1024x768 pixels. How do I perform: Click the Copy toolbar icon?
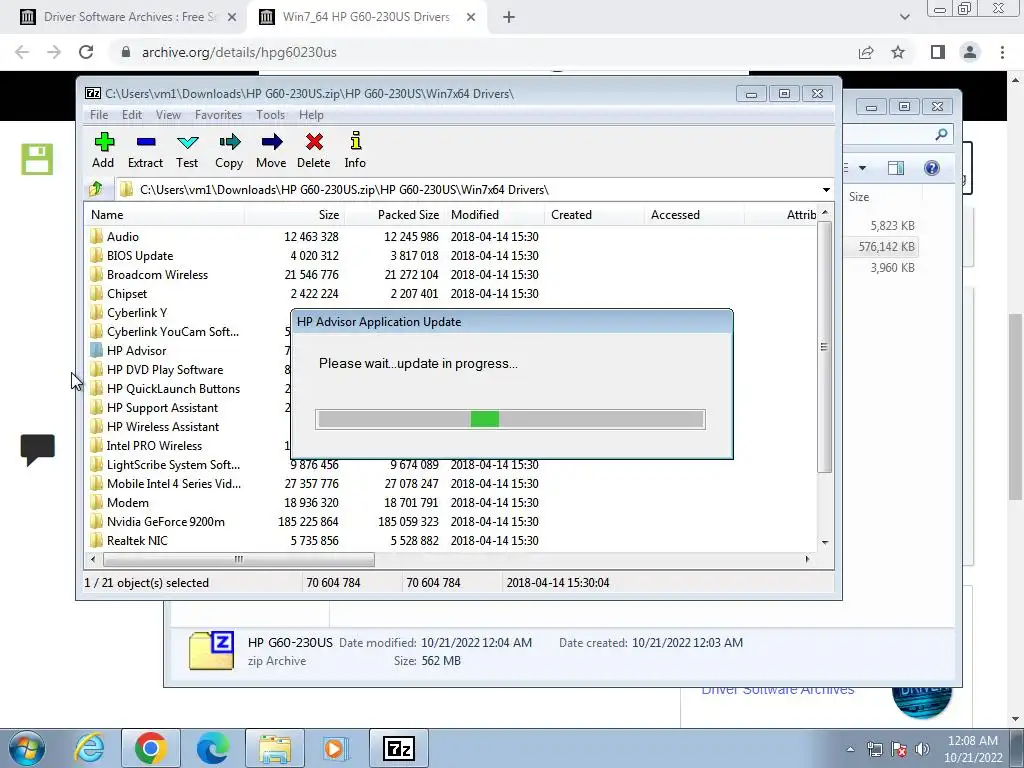[x=229, y=142]
